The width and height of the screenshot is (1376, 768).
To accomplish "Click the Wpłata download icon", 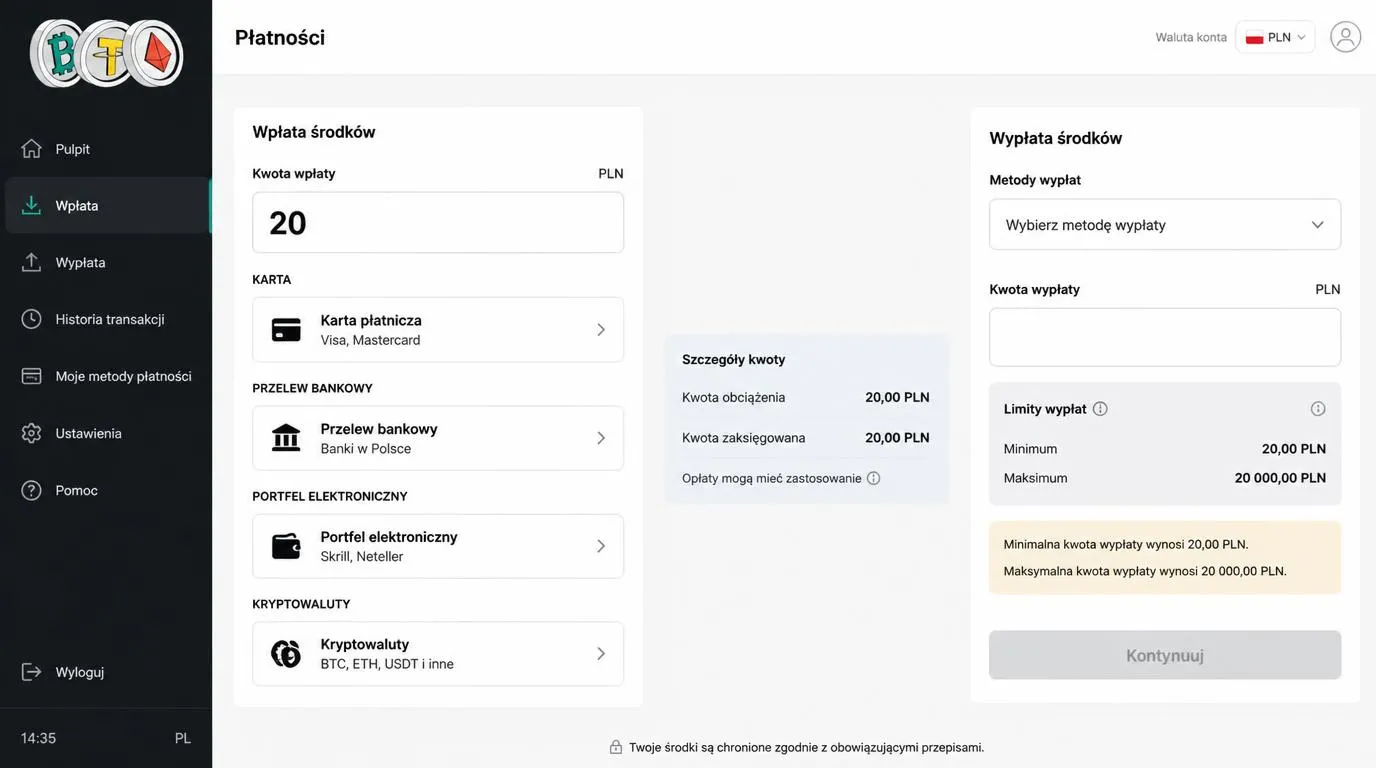I will [x=32, y=206].
